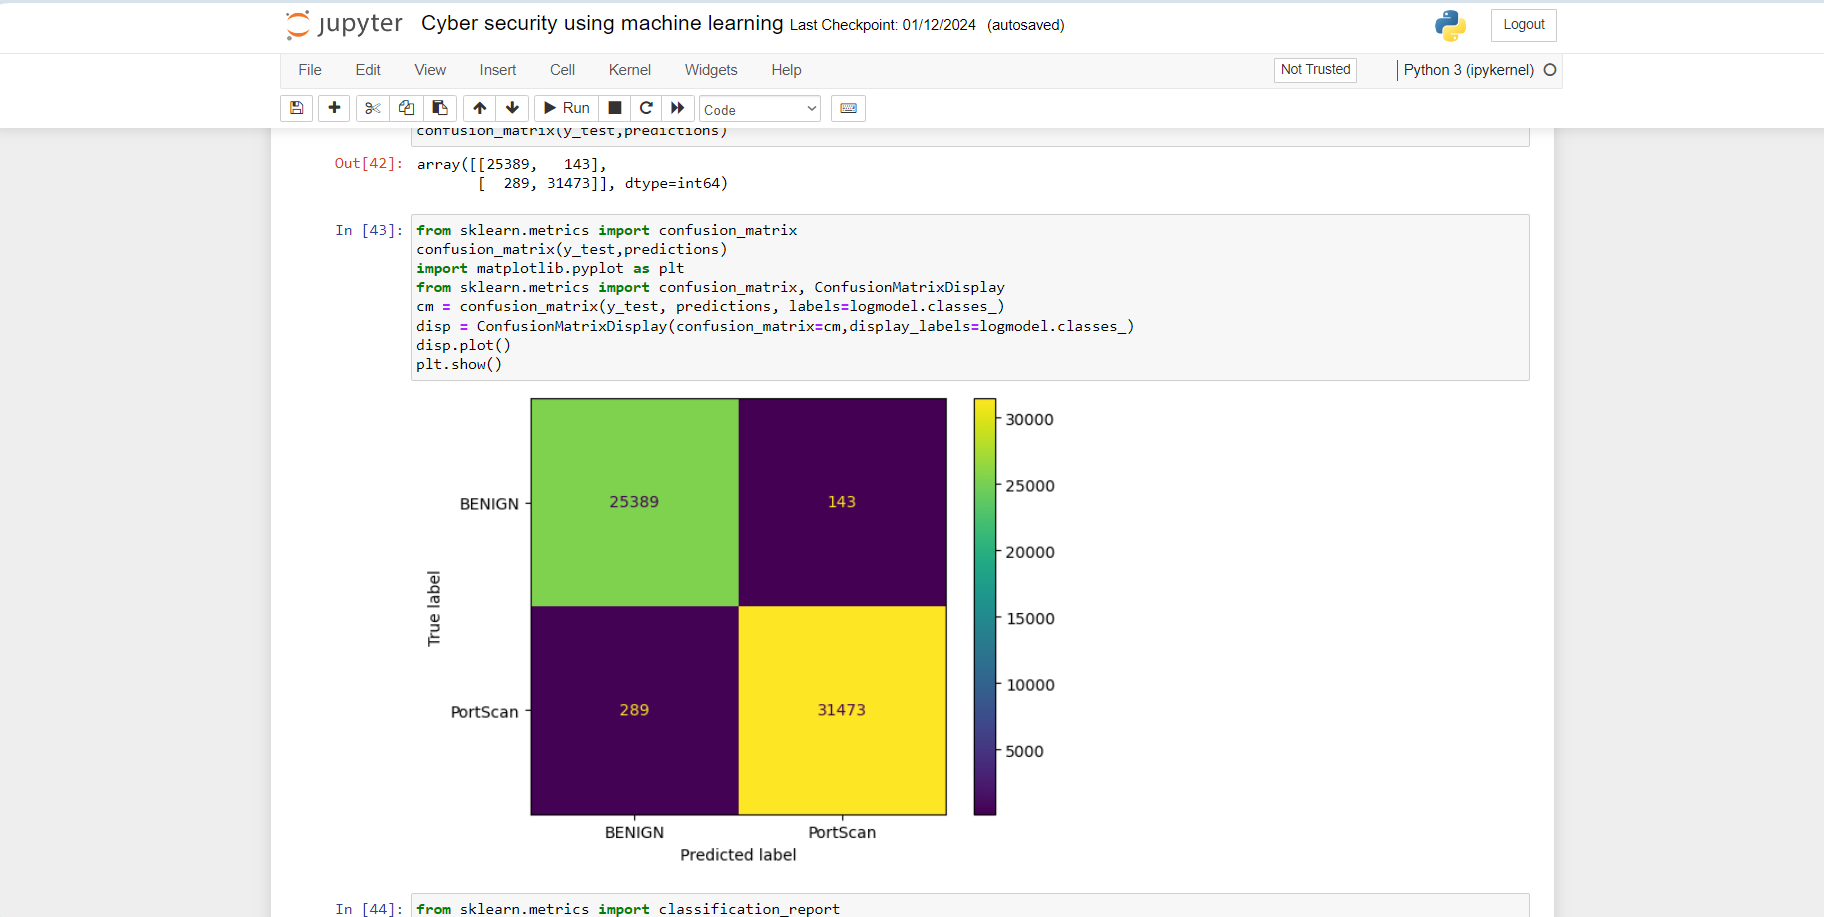Click the array output text of Out[42]

click(x=572, y=174)
